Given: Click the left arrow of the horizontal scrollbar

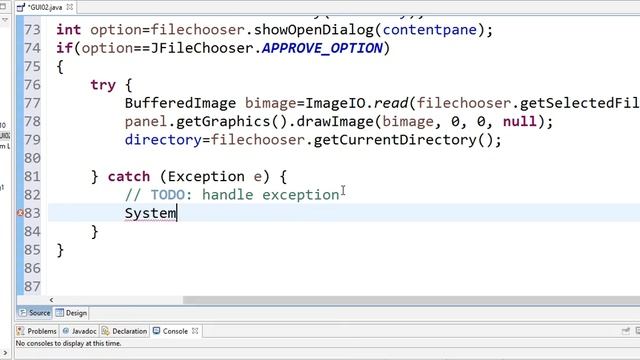Looking at the screenshot, I should pos(51,300).
